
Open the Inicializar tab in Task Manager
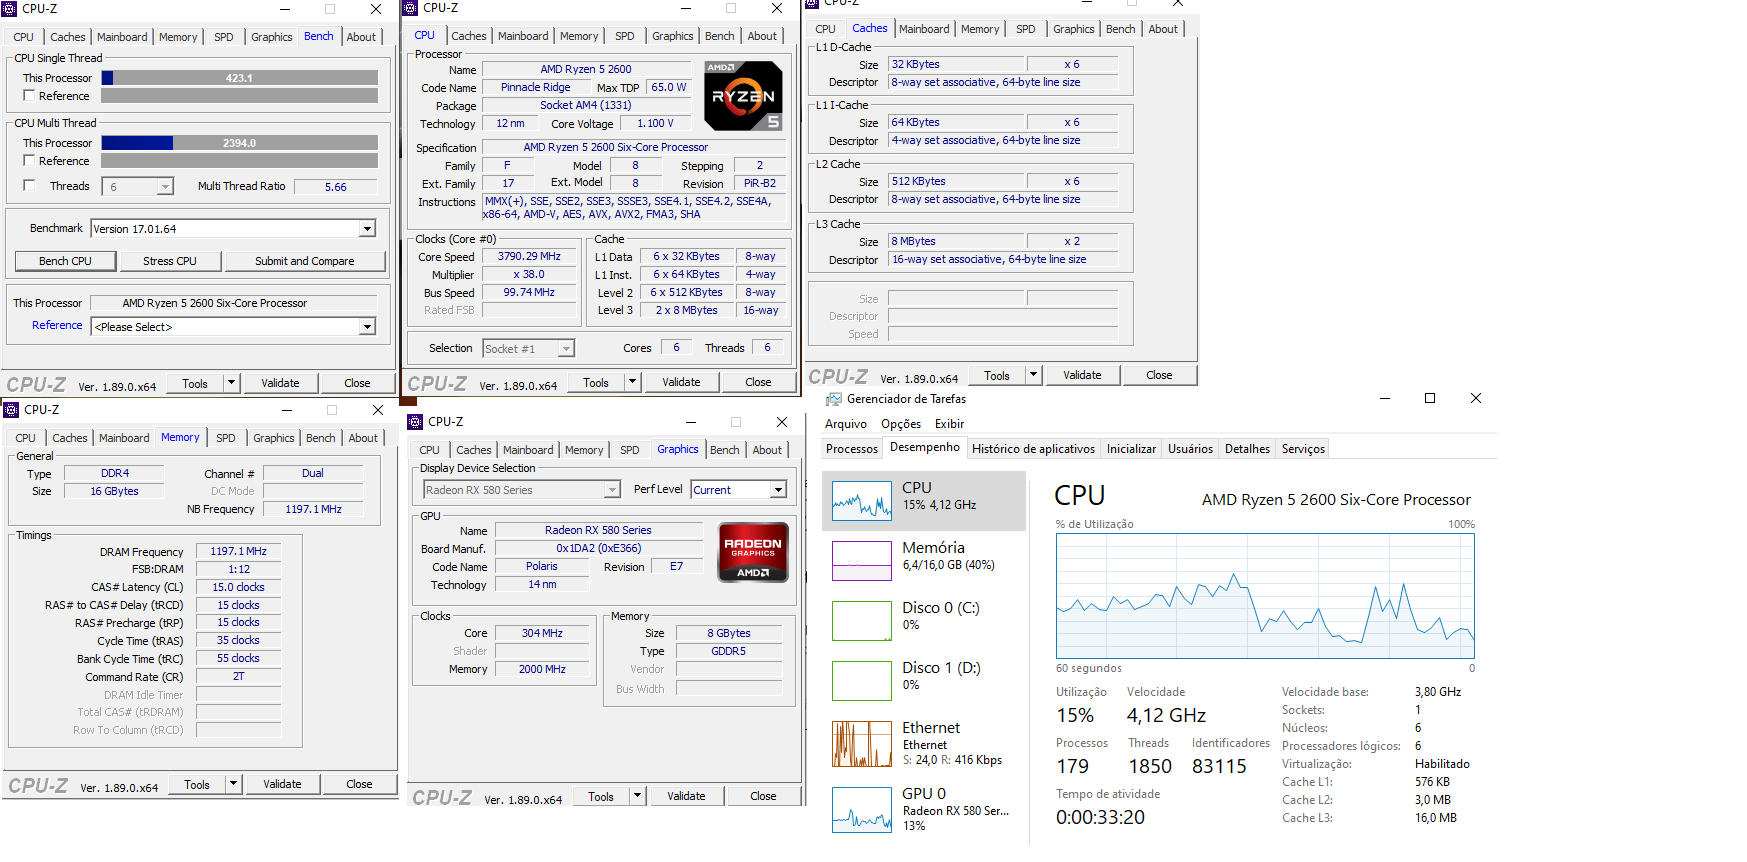(x=1131, y=449)
